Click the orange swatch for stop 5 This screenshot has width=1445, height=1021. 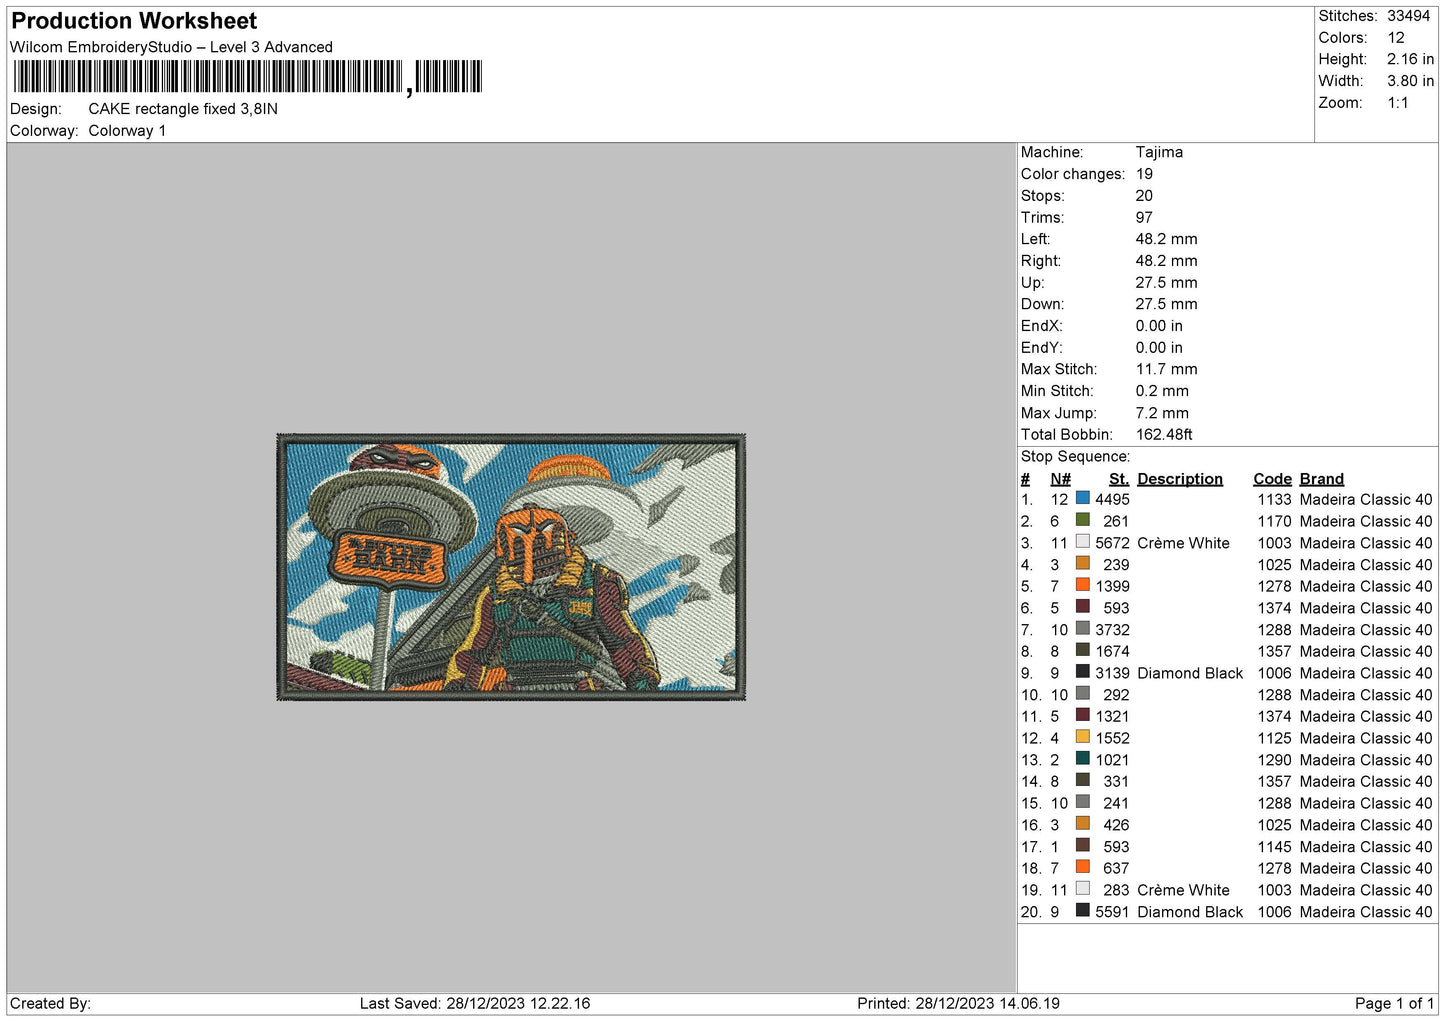click(1082, 585)
